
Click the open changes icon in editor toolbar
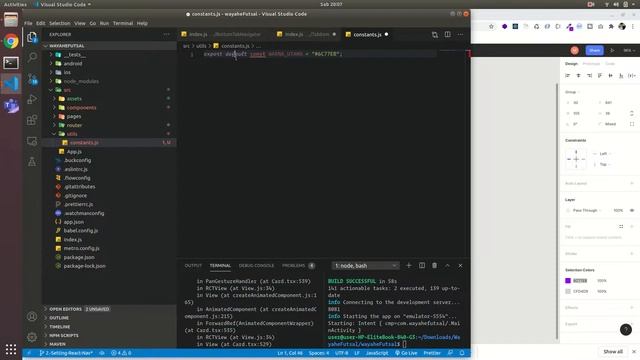pyautogui.click(x=435, y=35)
